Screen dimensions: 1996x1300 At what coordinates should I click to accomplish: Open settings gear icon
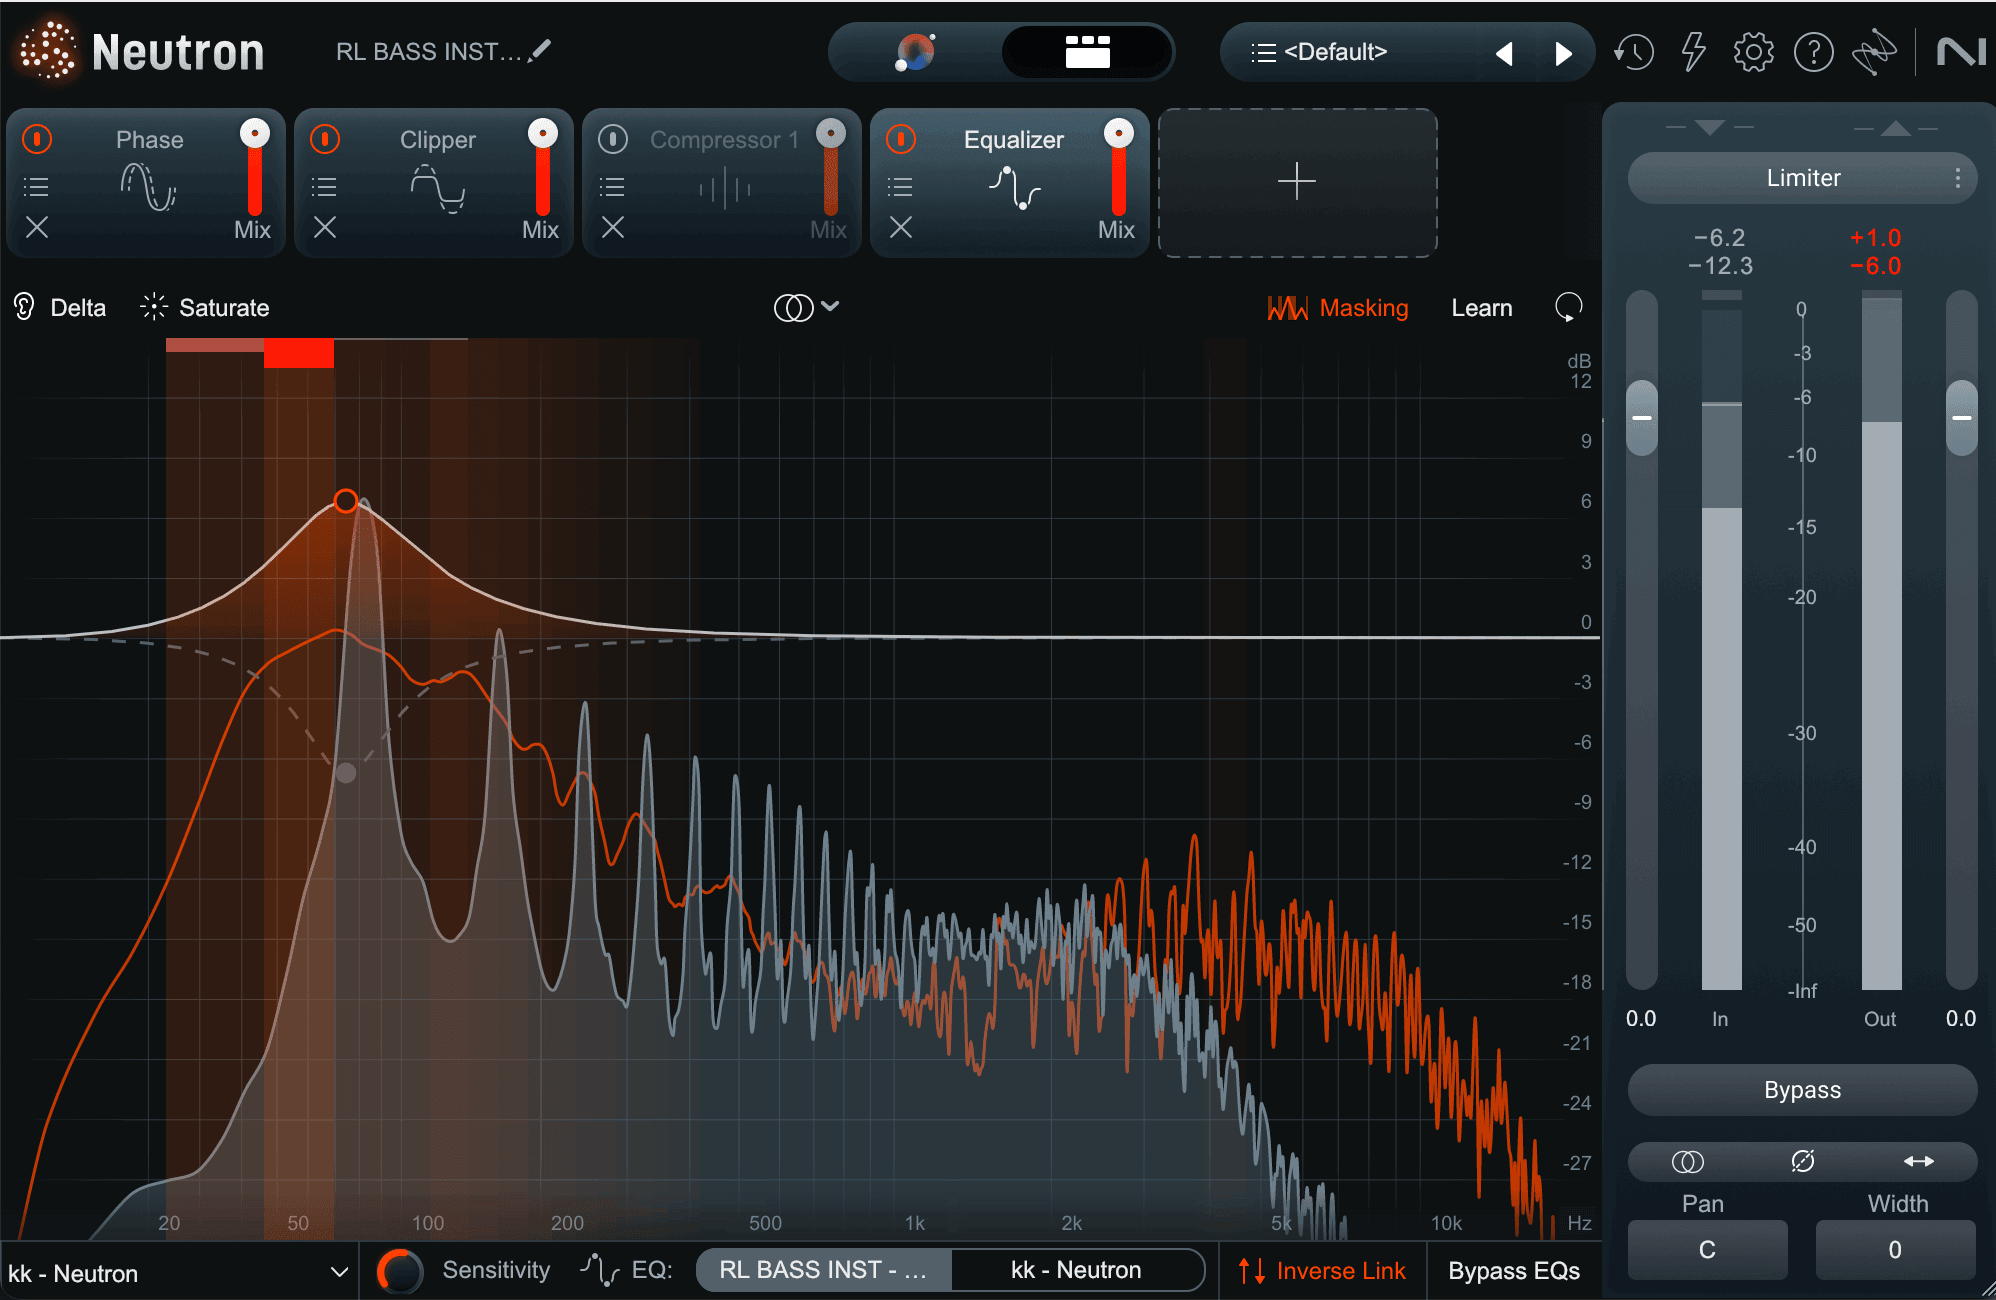point(1753,52)
